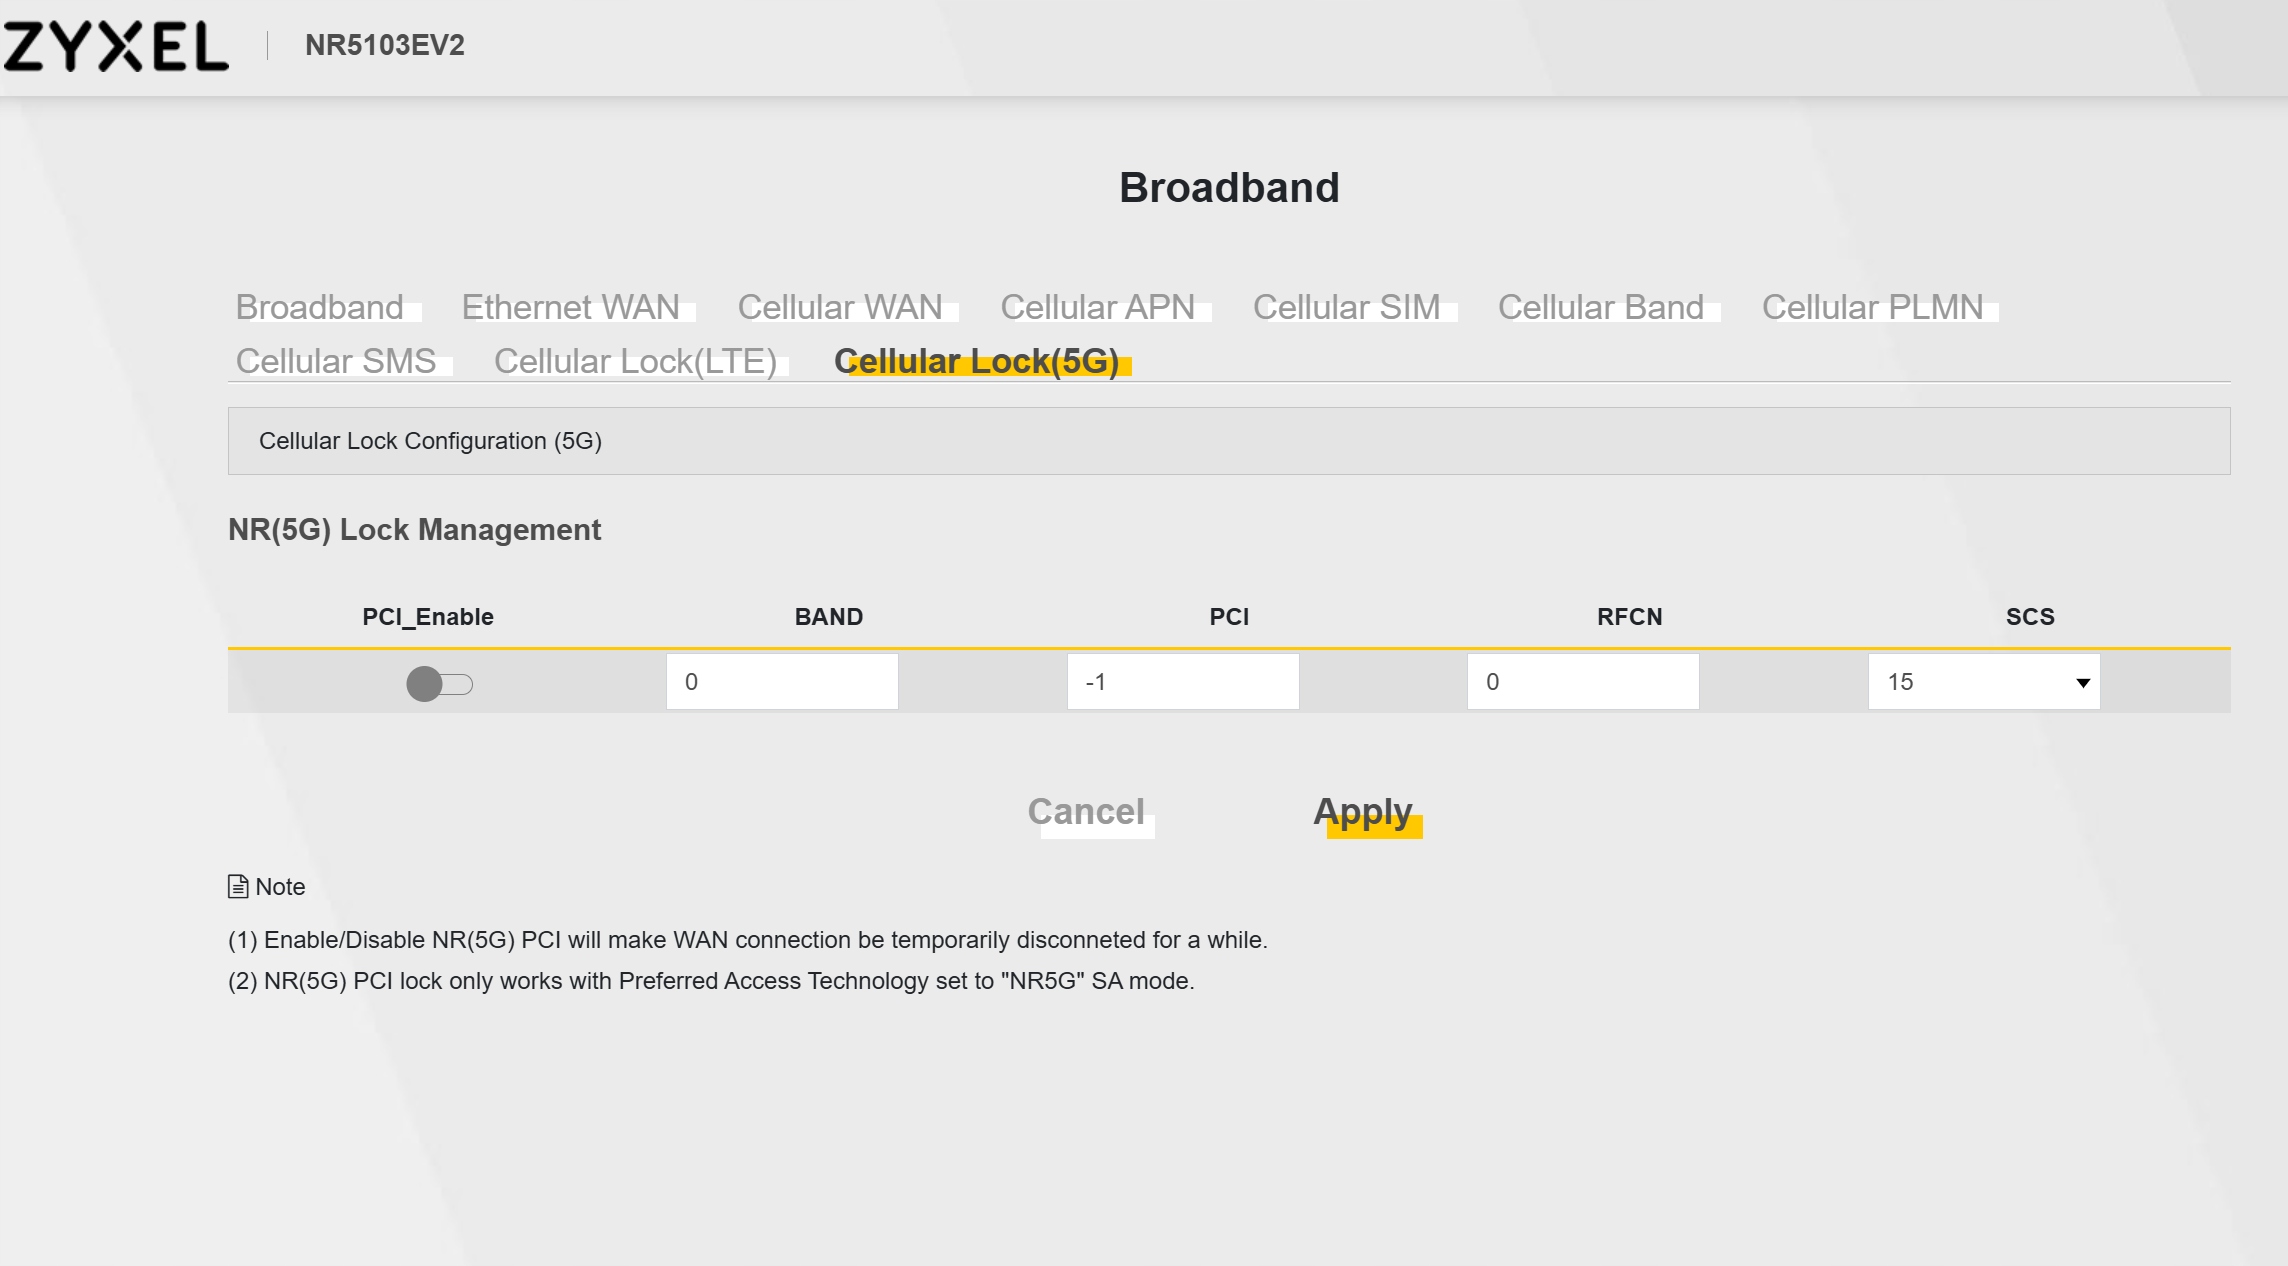Toggle the PCI_Enable switch

439,684
